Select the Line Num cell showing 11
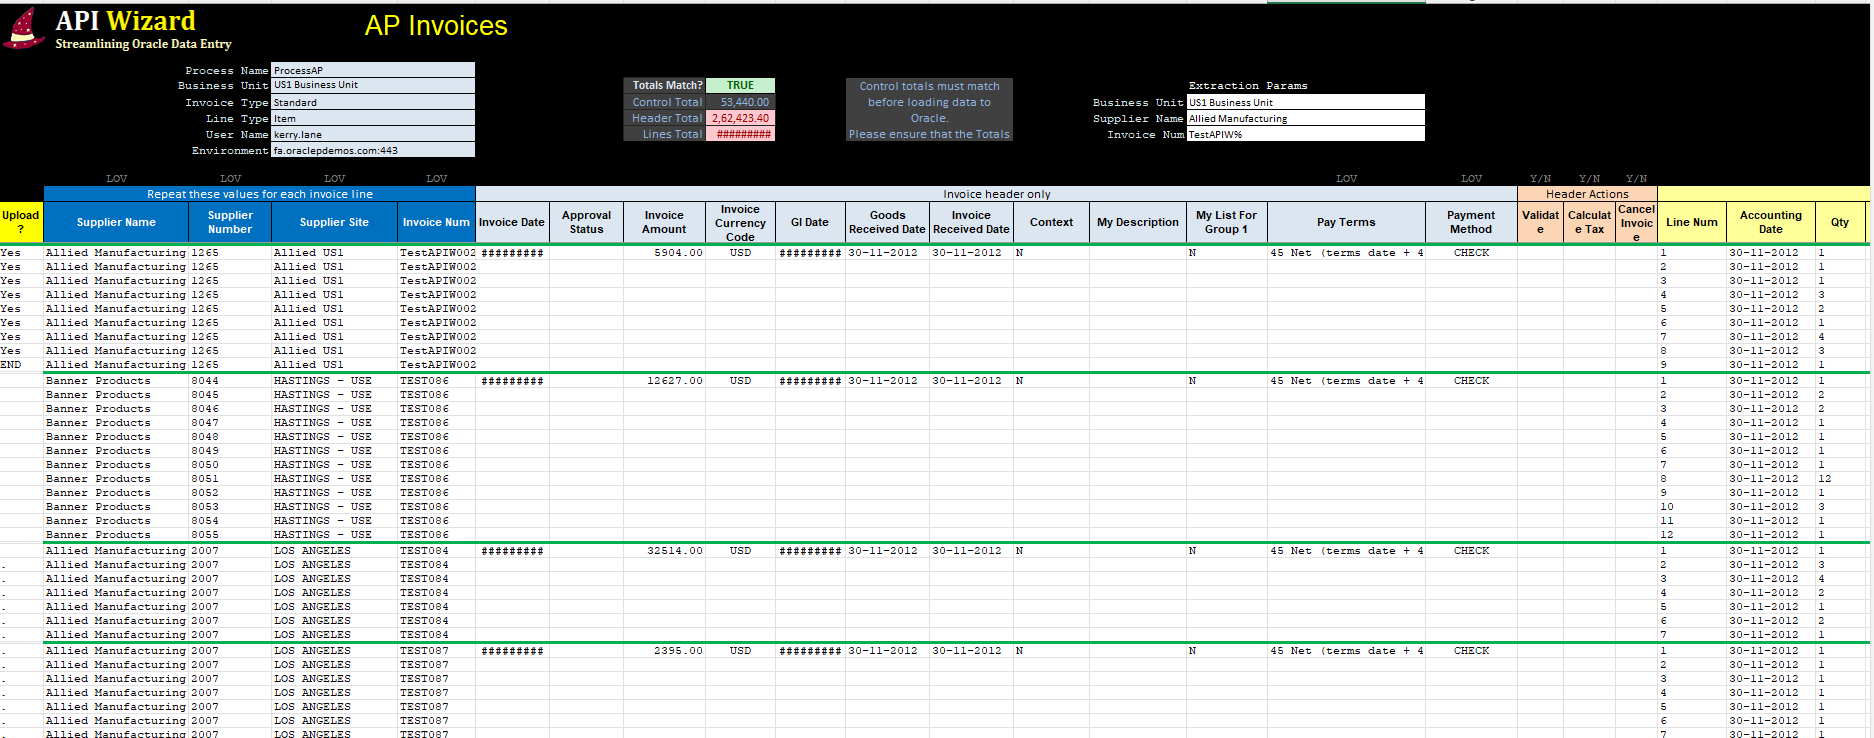The image size is (1874, 738). 1692,521
